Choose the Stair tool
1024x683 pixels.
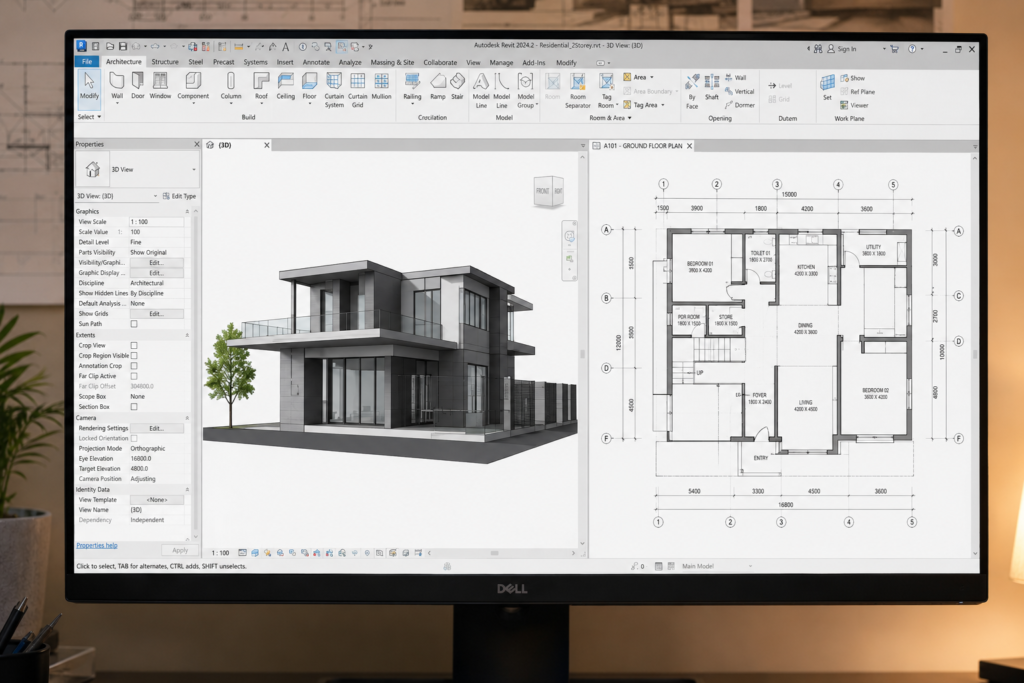coord(457,86)
